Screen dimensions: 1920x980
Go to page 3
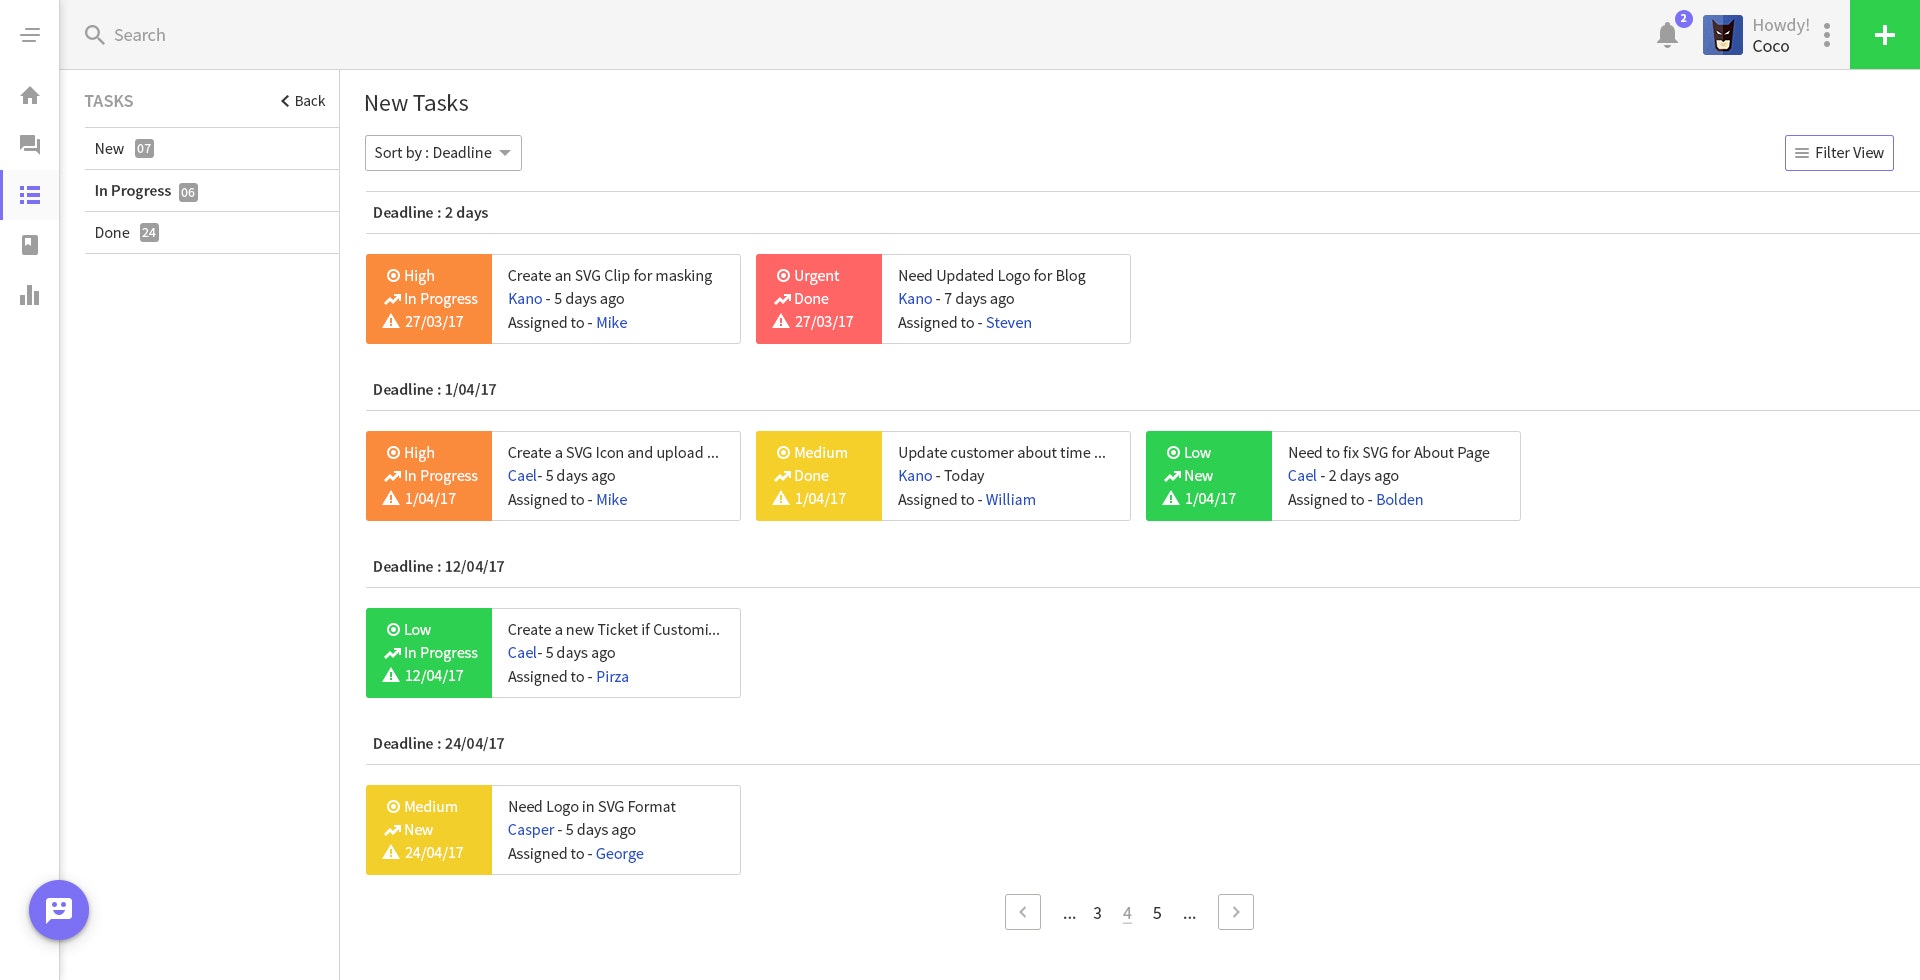[1097, 913]
